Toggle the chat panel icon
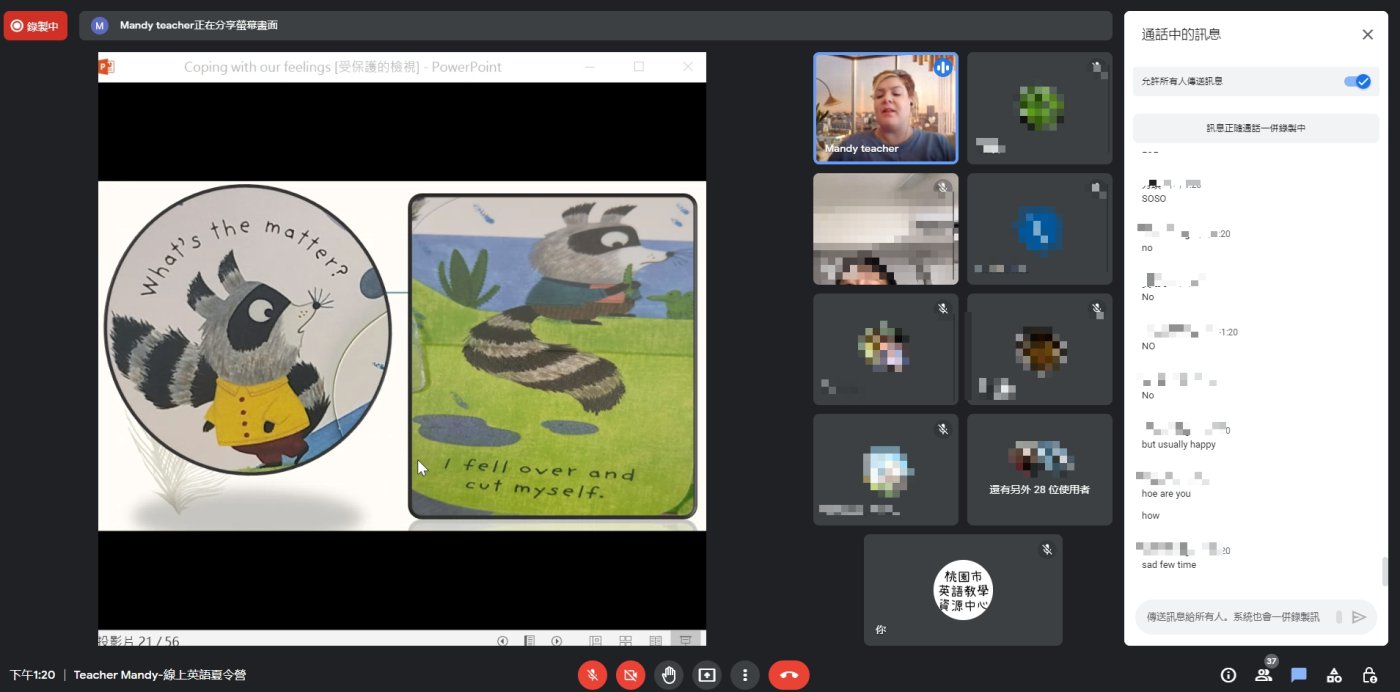This screenshot has height=692, width=1400. (x=1299, y=675)
